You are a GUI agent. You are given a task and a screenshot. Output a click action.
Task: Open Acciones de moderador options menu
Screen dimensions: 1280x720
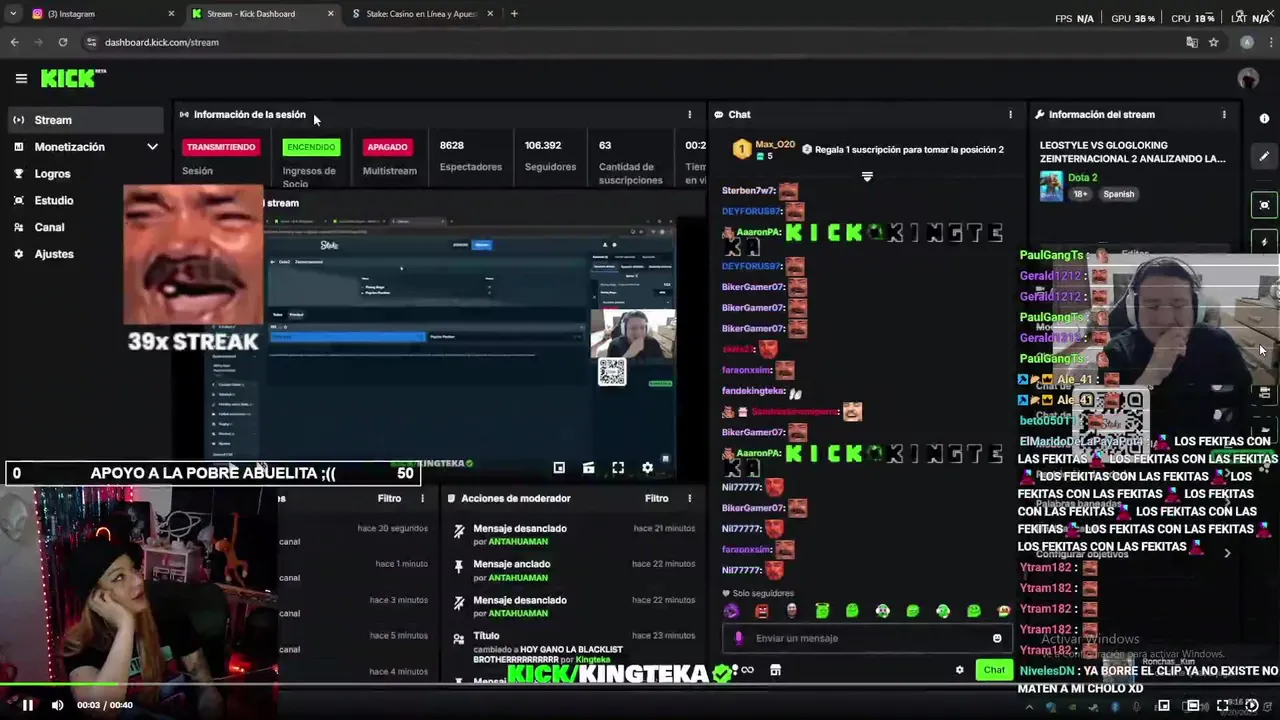click(689, 498)
